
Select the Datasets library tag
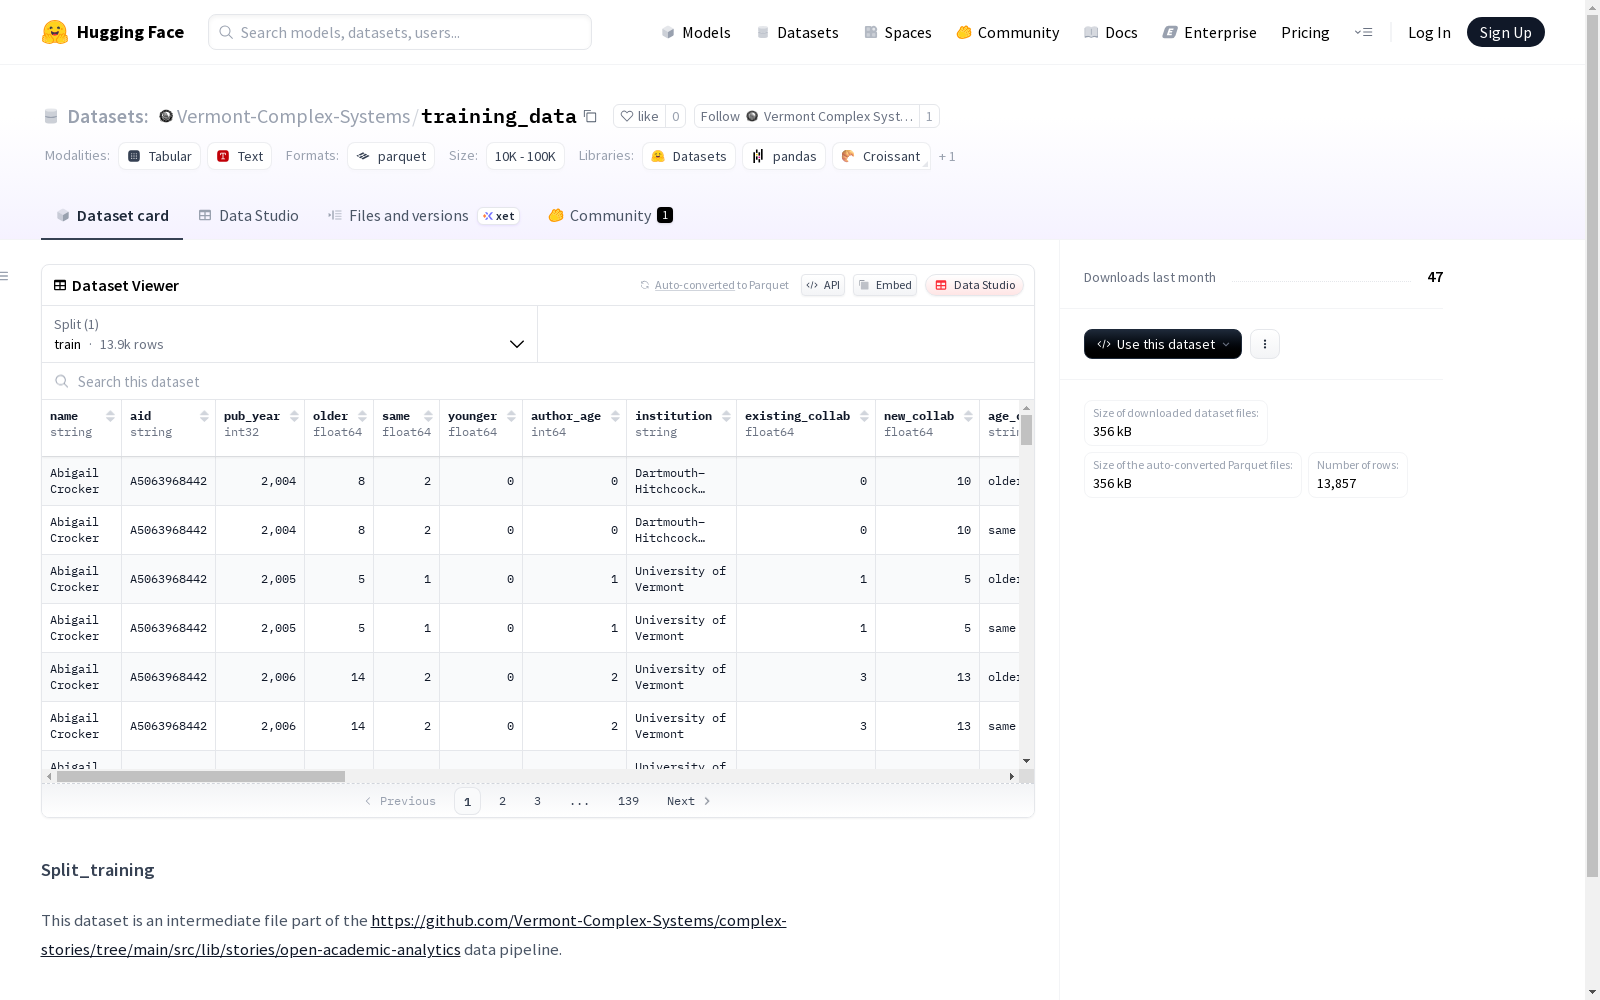pyautogui.click(x=689, y=156)
